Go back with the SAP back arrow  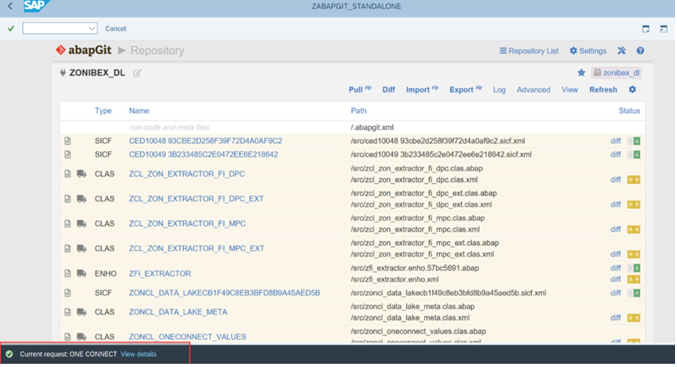coord(10,6)
